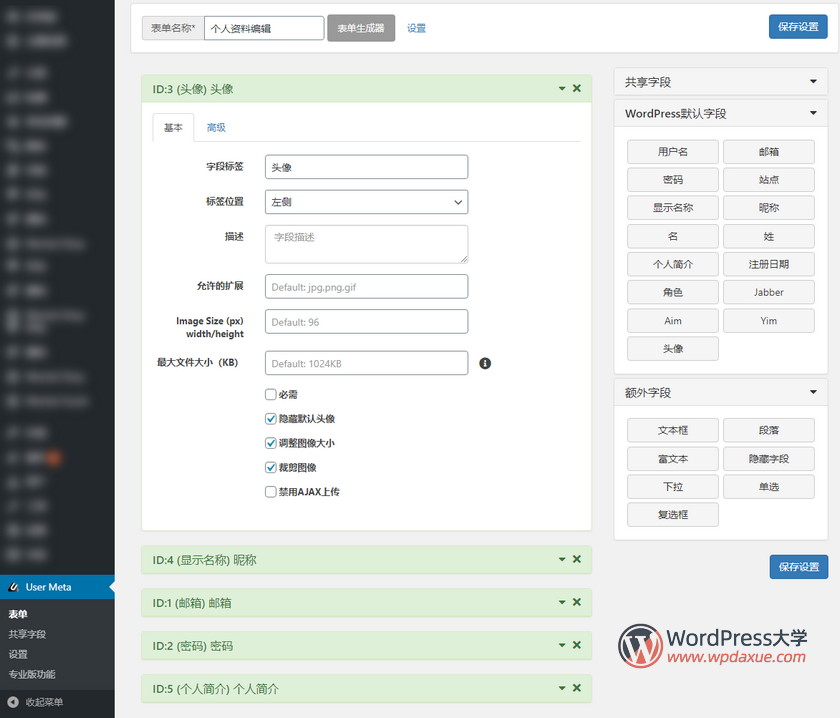Switch to the 高级 tab
Viewport: 840px width, 718px height.
pyautogui.click(x=216, y=128)
